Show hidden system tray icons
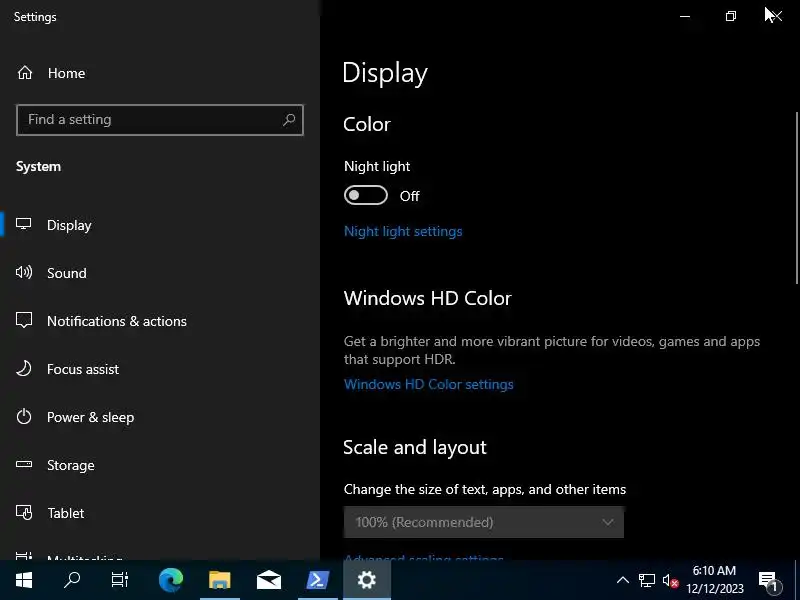Screen dimensions: 800x600 [622, 580]
